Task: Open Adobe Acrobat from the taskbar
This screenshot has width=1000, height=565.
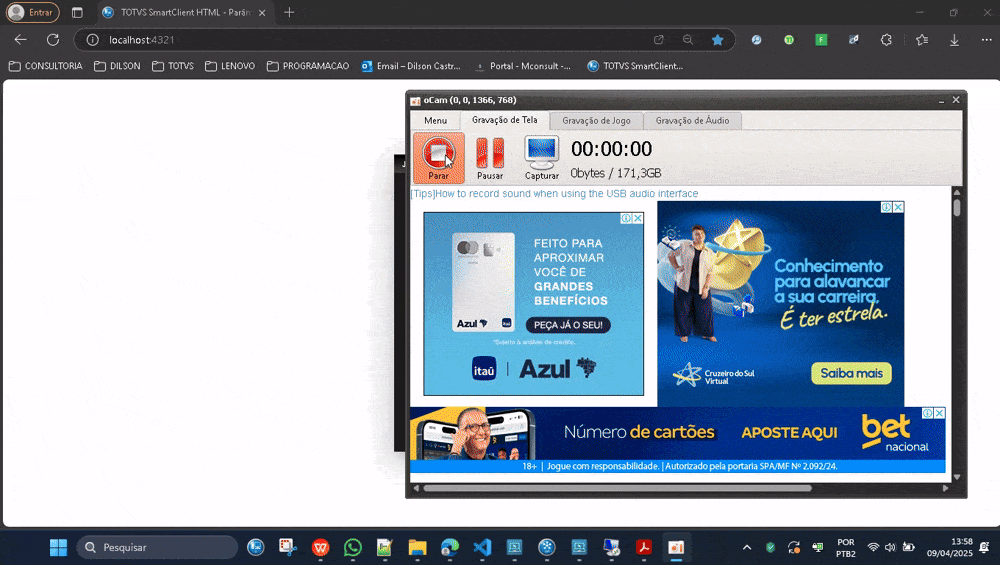Action: pyautogui.click(x=643, y=547)
